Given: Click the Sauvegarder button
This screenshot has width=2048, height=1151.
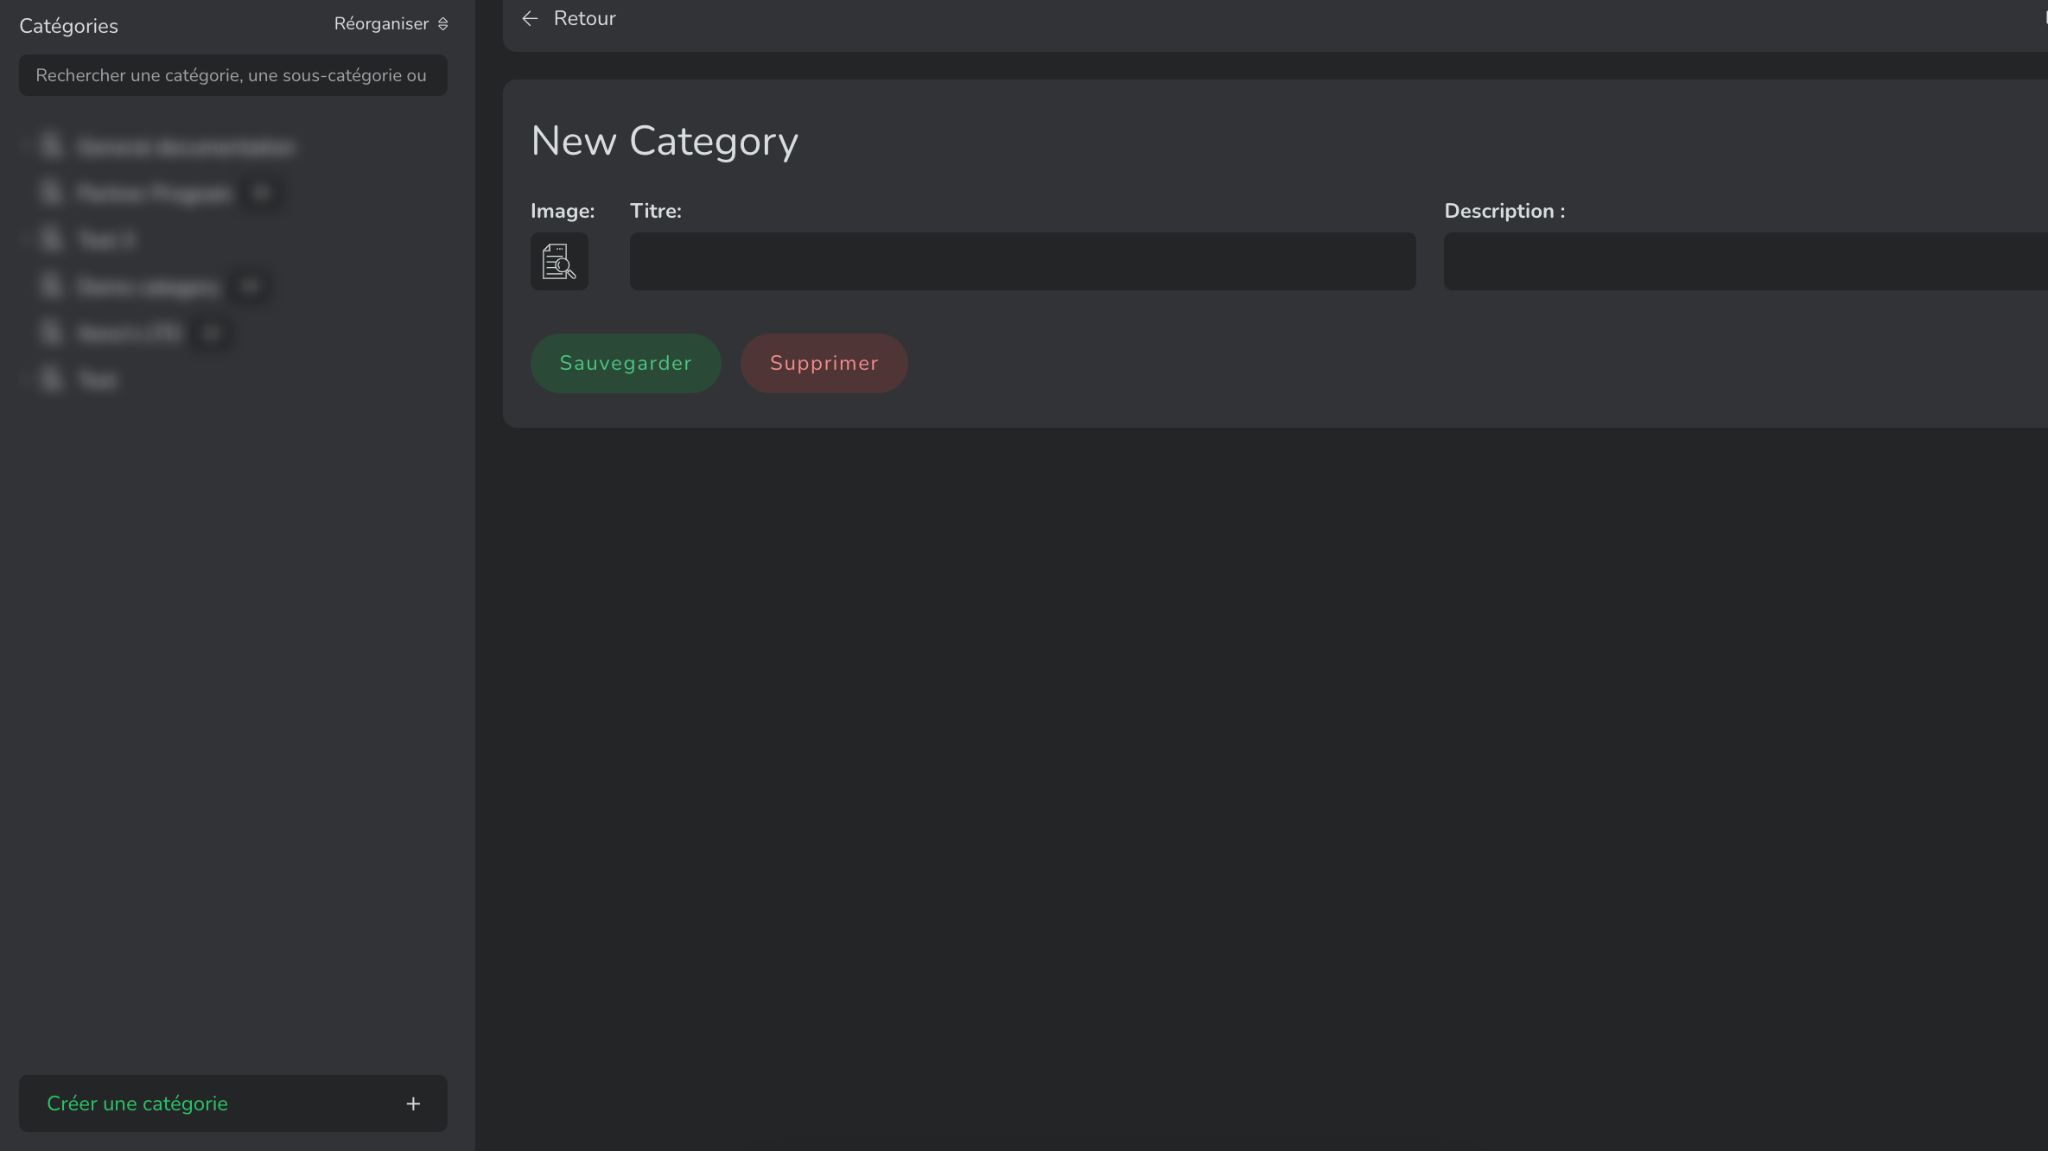Looking at the screenshot, I should pos(624,362).
